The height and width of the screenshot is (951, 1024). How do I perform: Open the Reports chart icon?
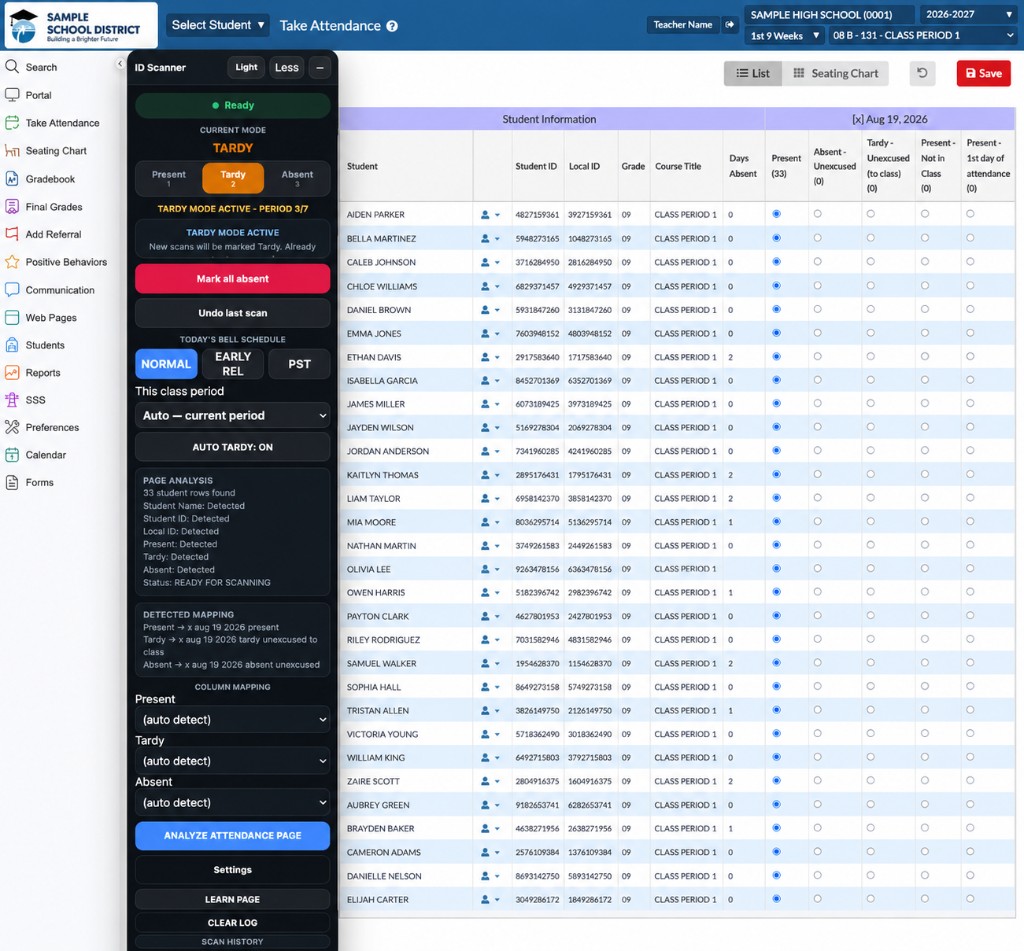12,372
